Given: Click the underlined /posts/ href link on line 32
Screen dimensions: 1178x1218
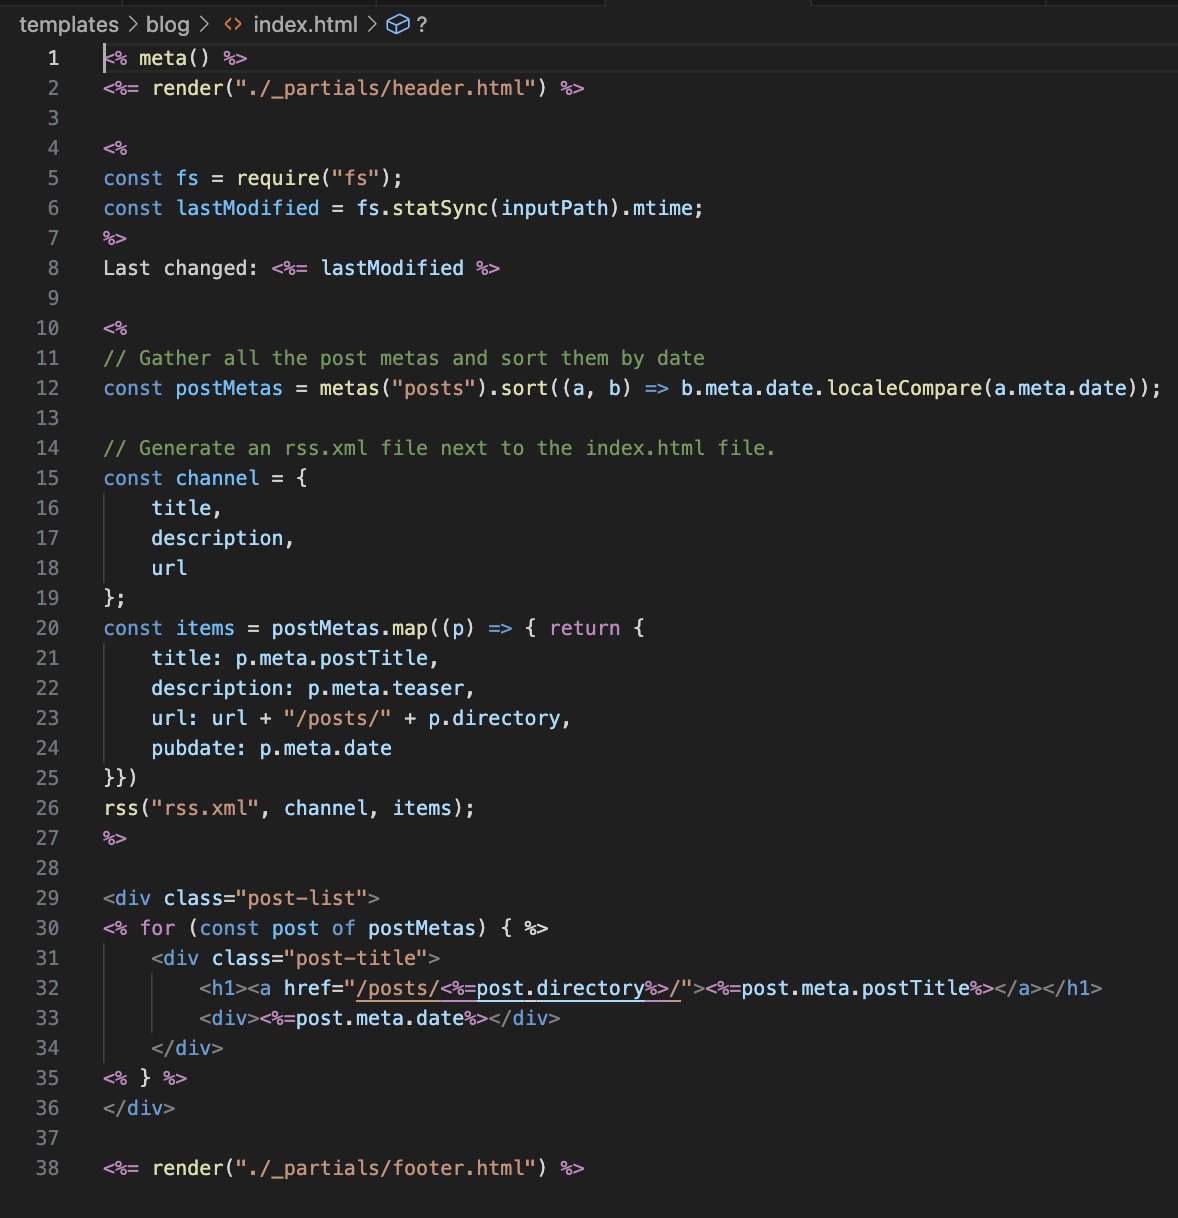Looking at the screenshot, I should tap(518, 988).
